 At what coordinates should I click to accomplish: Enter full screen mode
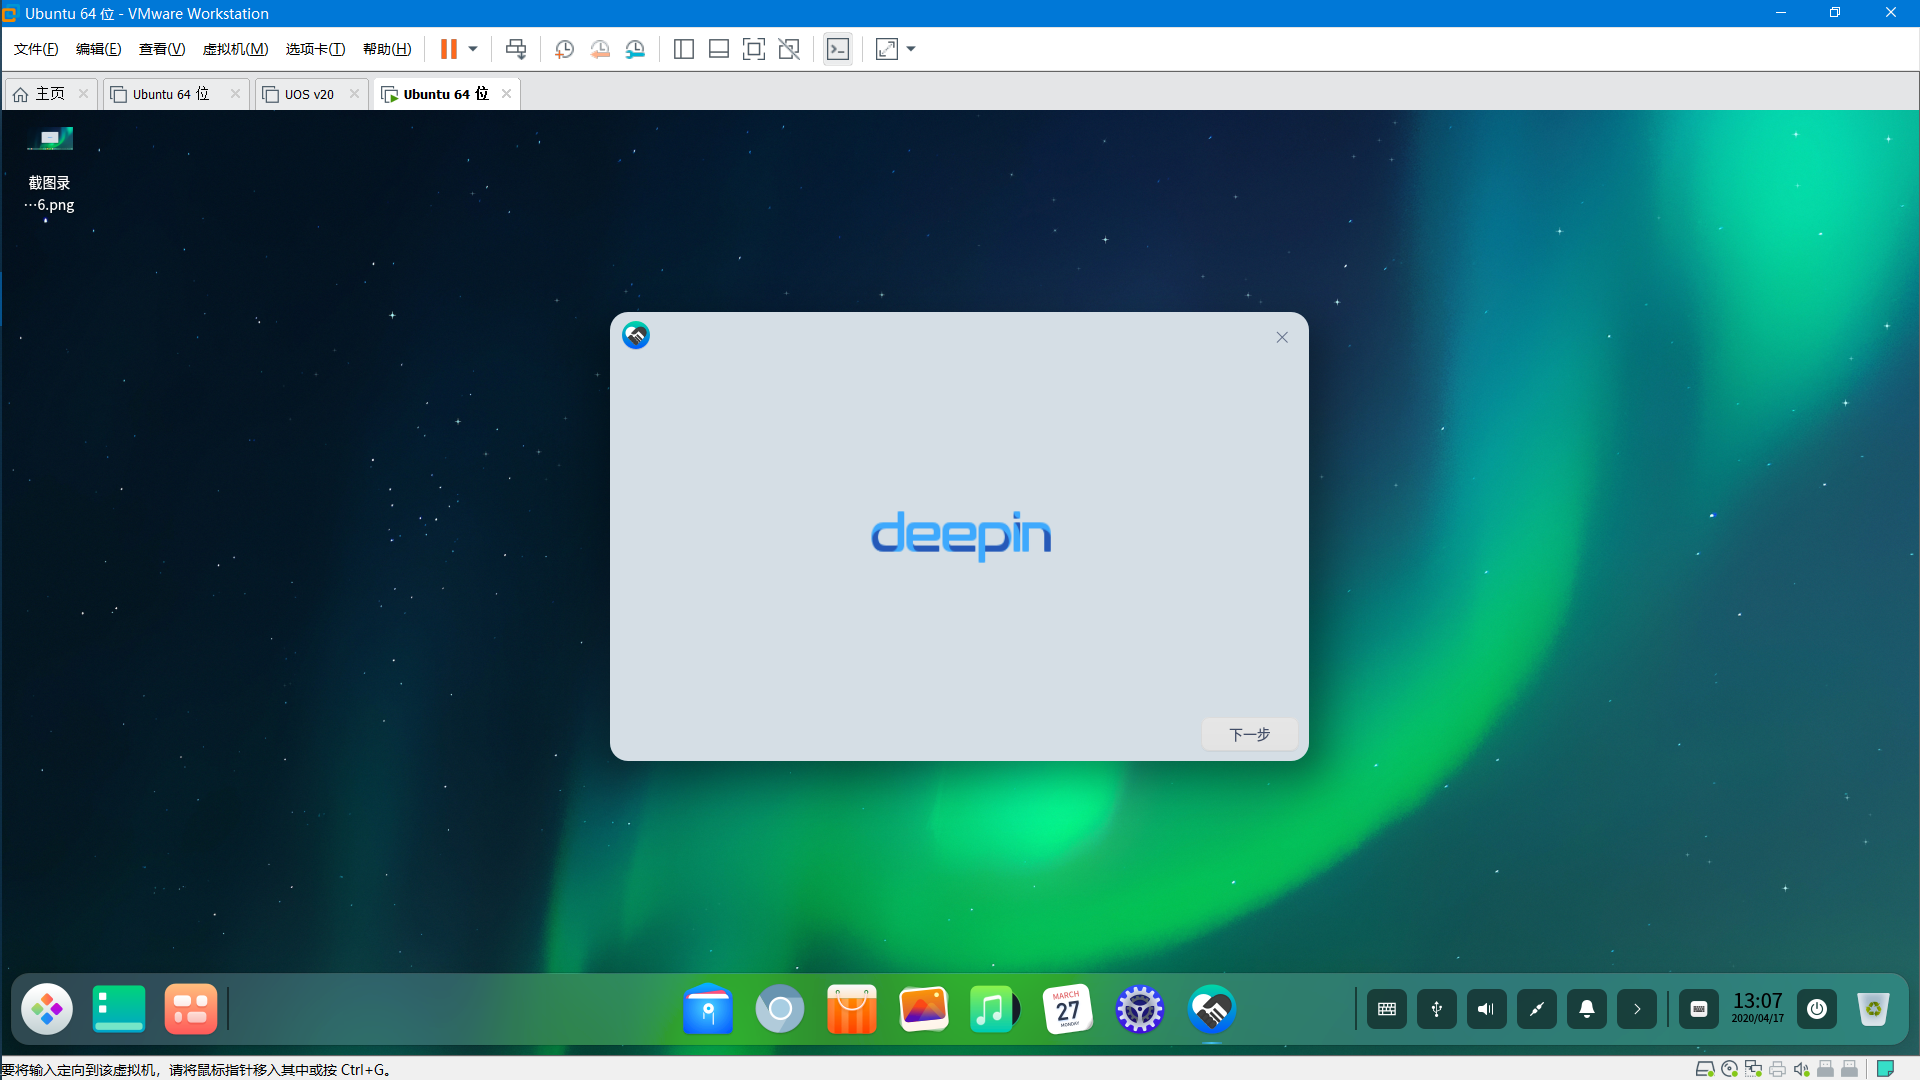(754, 49)
